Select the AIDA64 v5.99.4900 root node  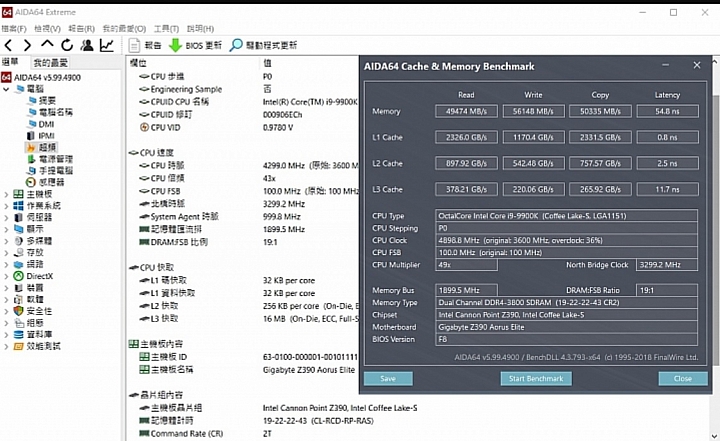point(41,77)
